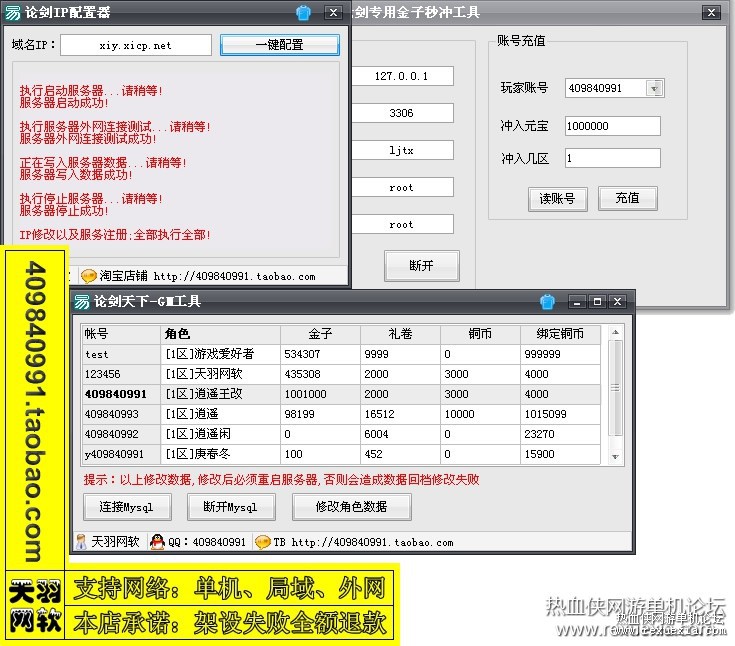The image size is (735, 646).
Task: Click the 断开Mysql button
Action: pyautogui.click(x=231, y=507)
